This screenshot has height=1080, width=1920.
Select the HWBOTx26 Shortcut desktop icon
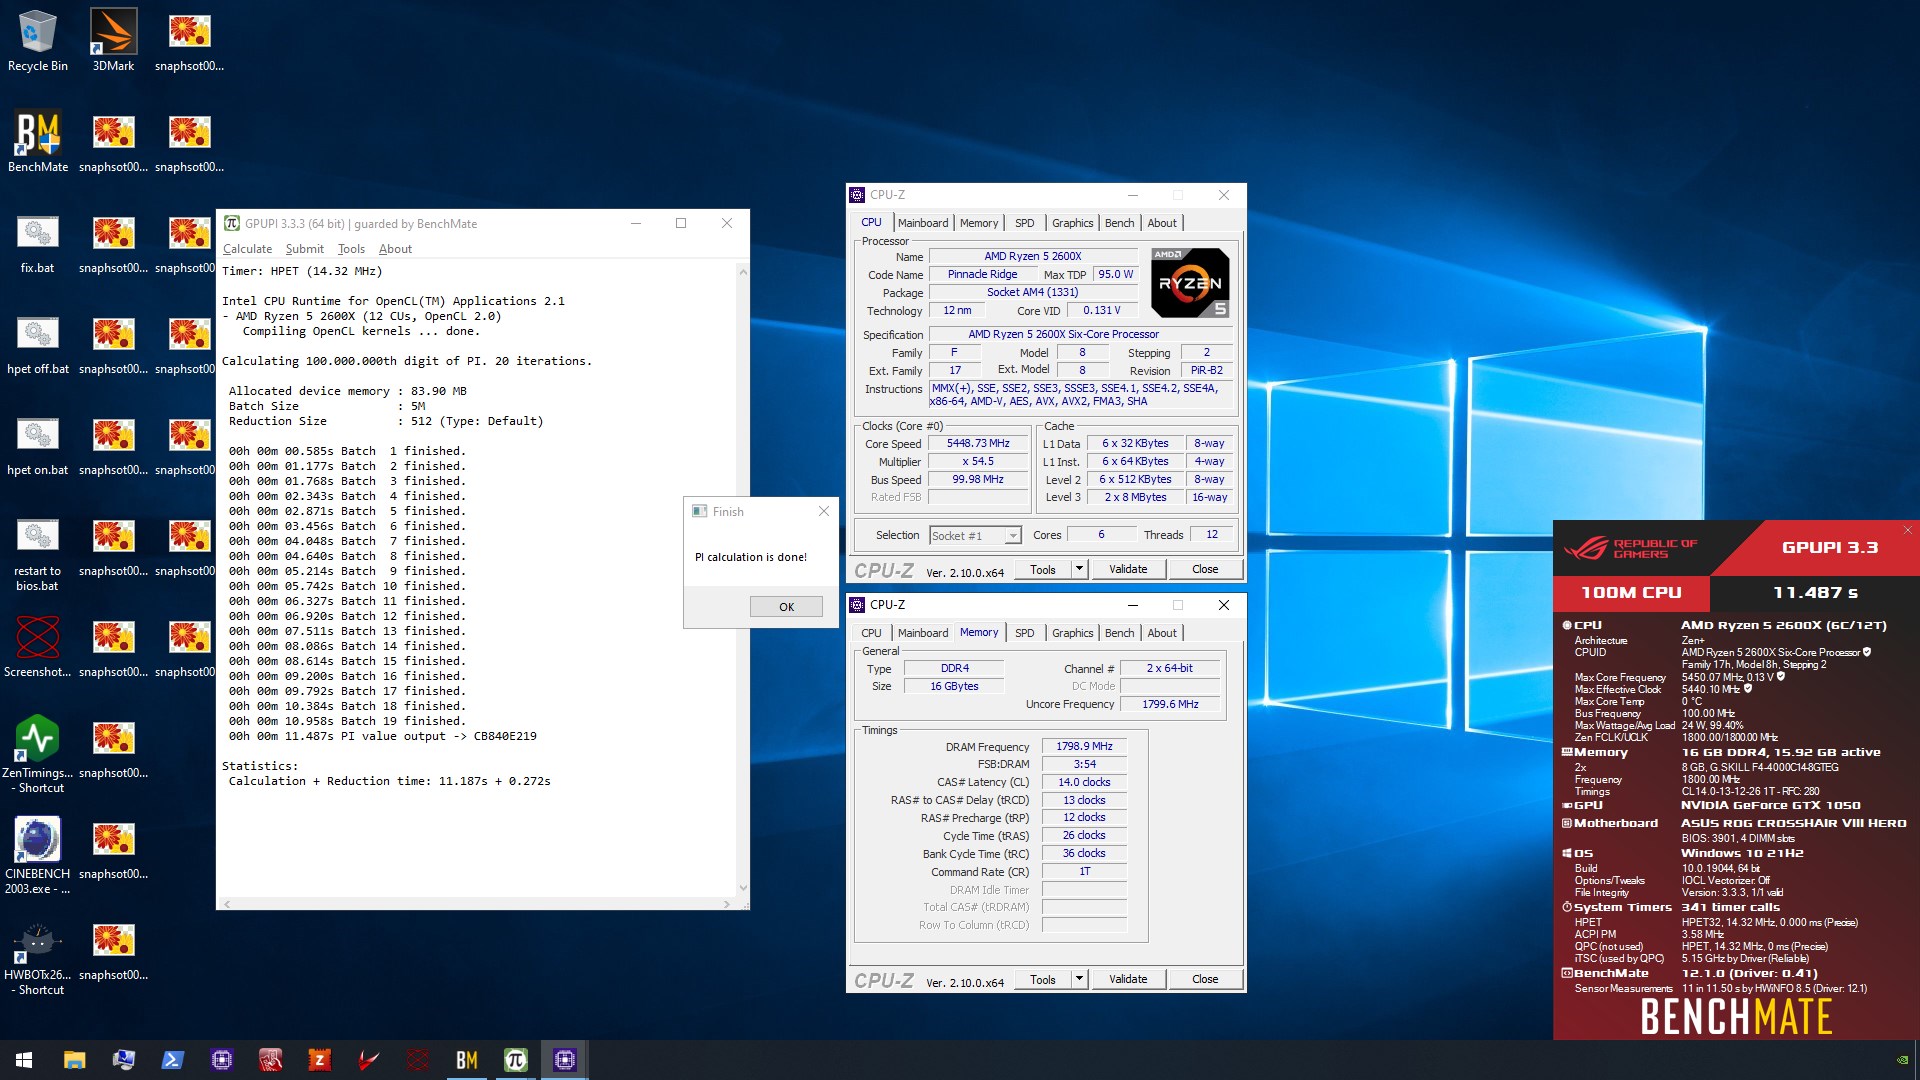coord(38,956)
